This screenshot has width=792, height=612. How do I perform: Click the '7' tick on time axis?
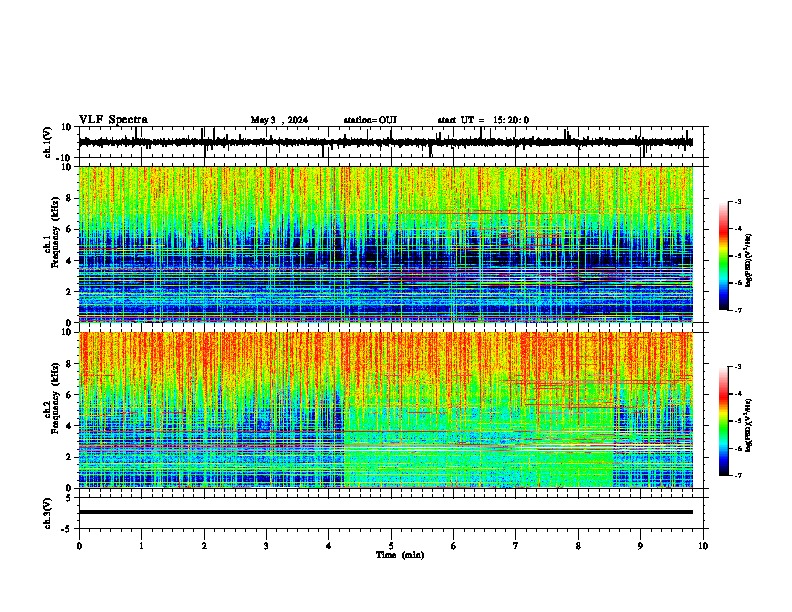point(516,546)
